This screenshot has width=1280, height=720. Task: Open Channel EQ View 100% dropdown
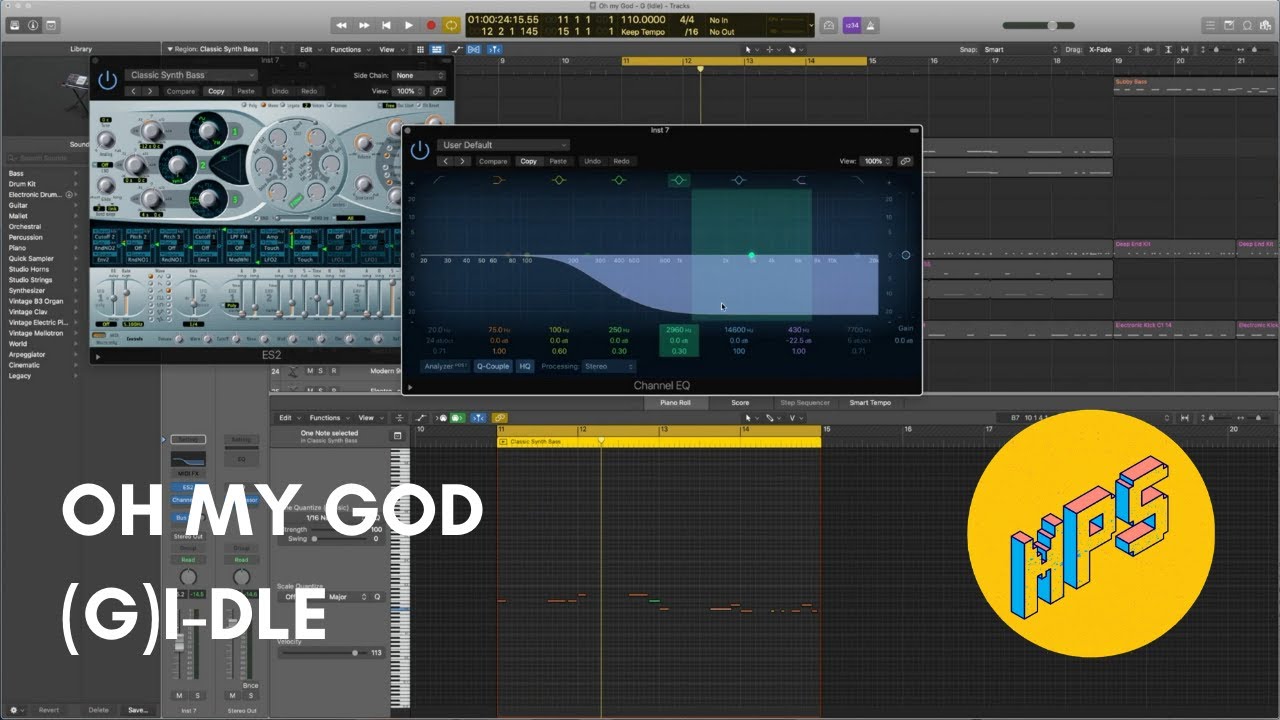(x=878, y=161)
